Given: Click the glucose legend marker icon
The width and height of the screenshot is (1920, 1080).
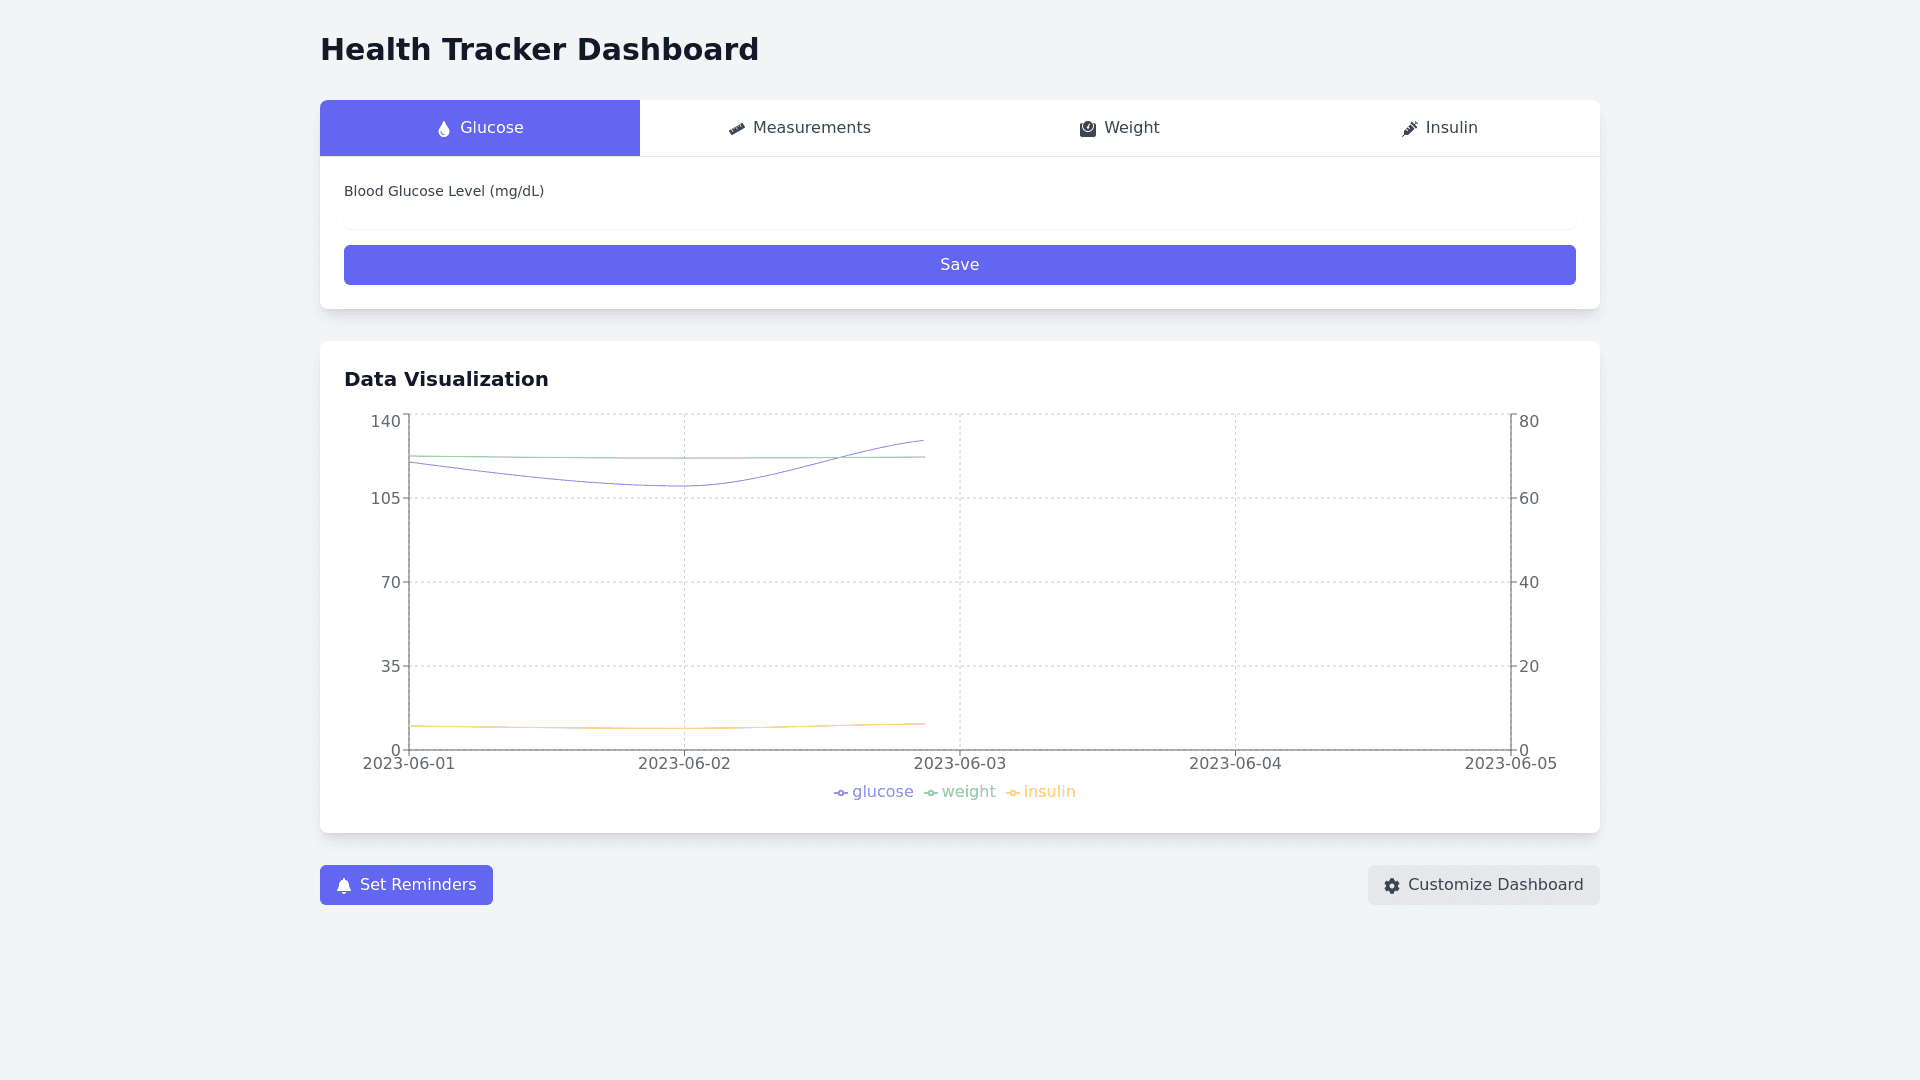Looking at the screenshot, I should pos(841,793).
